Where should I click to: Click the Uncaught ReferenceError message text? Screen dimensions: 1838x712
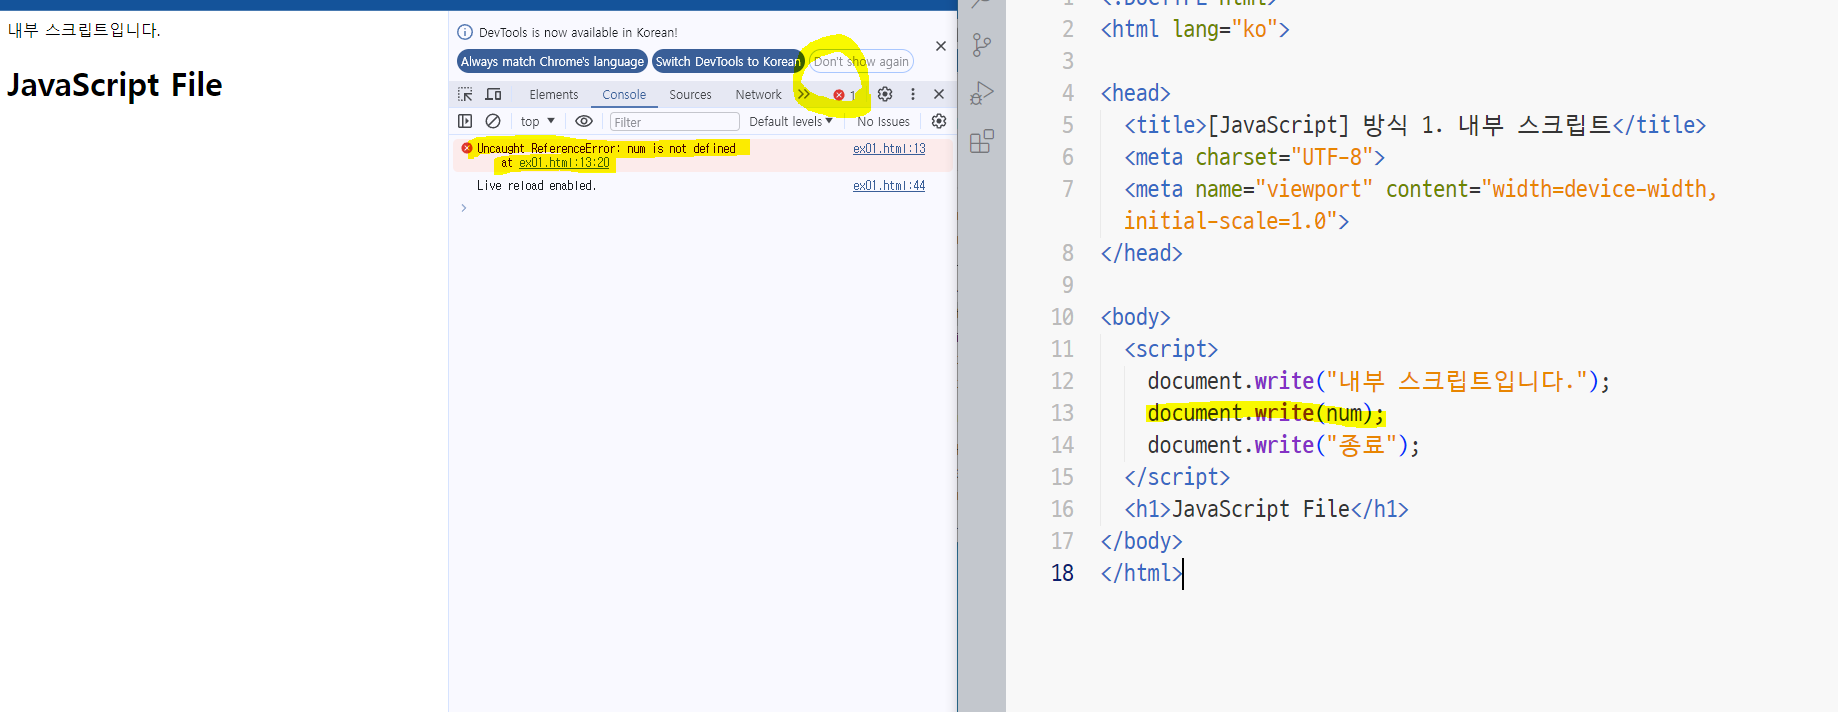click(606, 148)
